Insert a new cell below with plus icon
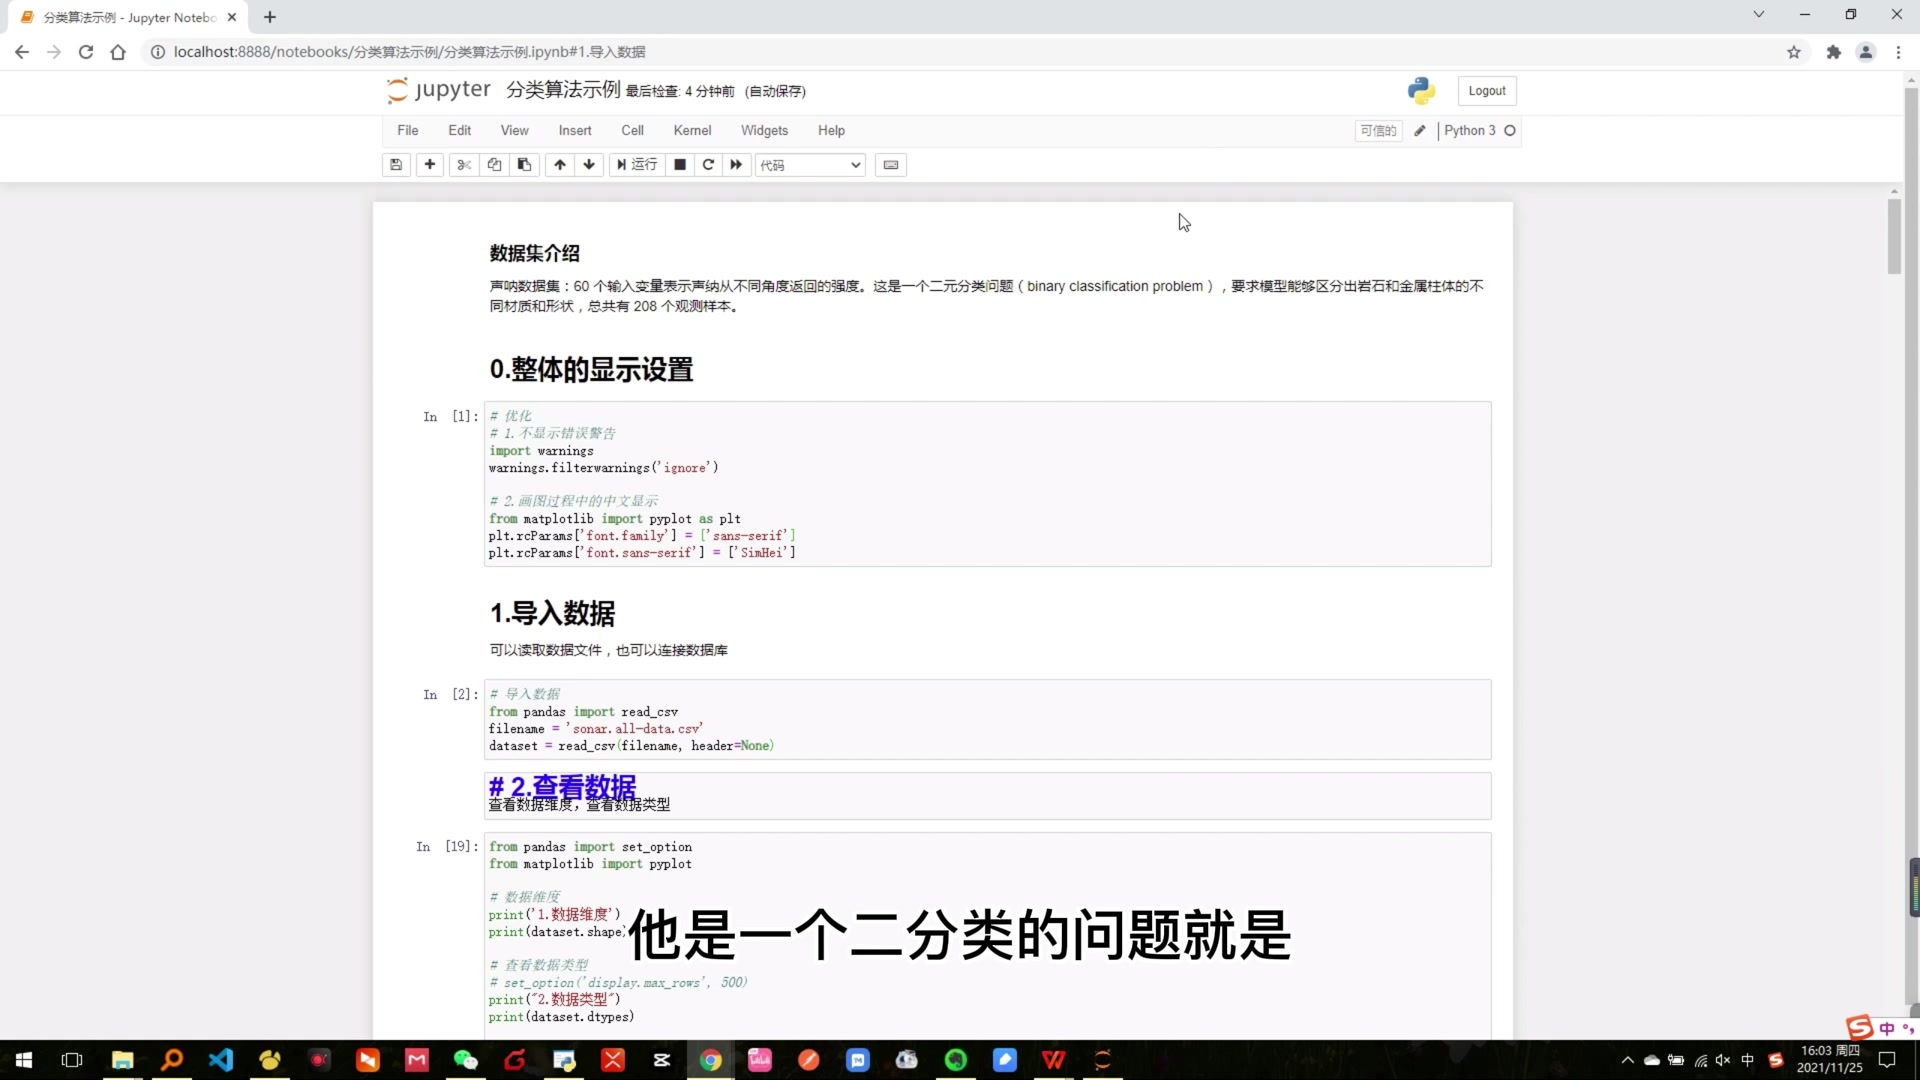The image size is (1920, 1080). (430, 165)
